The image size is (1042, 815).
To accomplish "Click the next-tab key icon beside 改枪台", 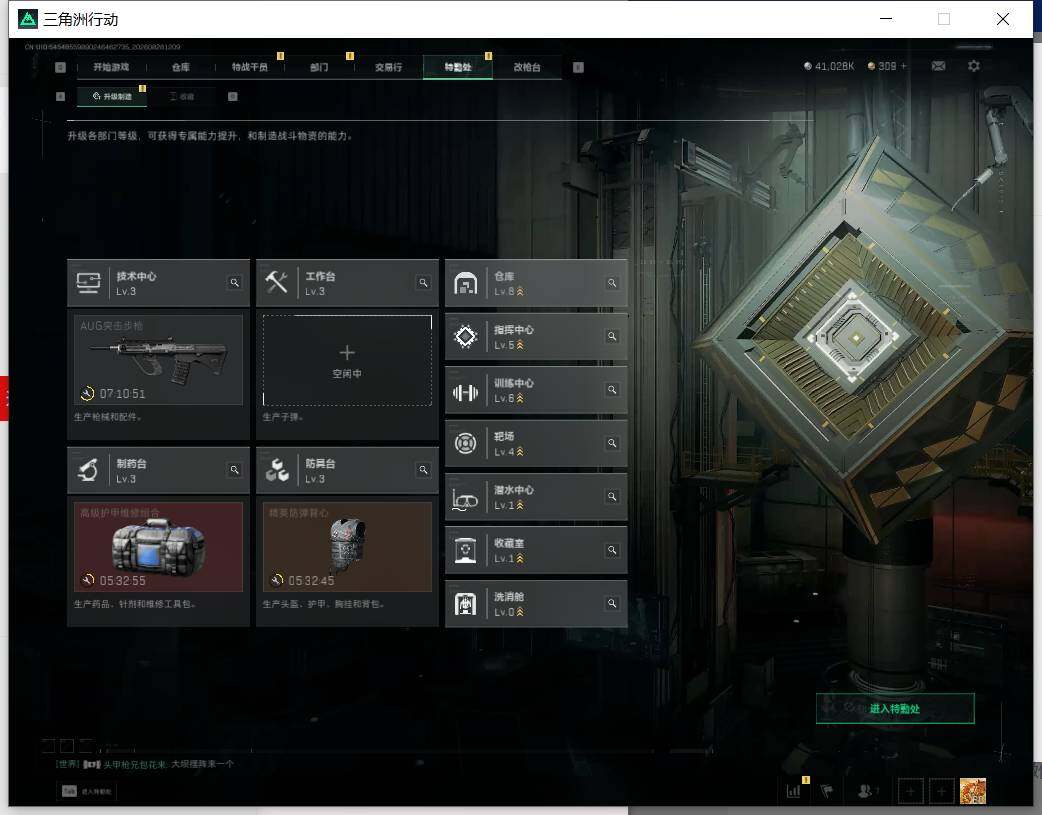I will pos(578,67).
